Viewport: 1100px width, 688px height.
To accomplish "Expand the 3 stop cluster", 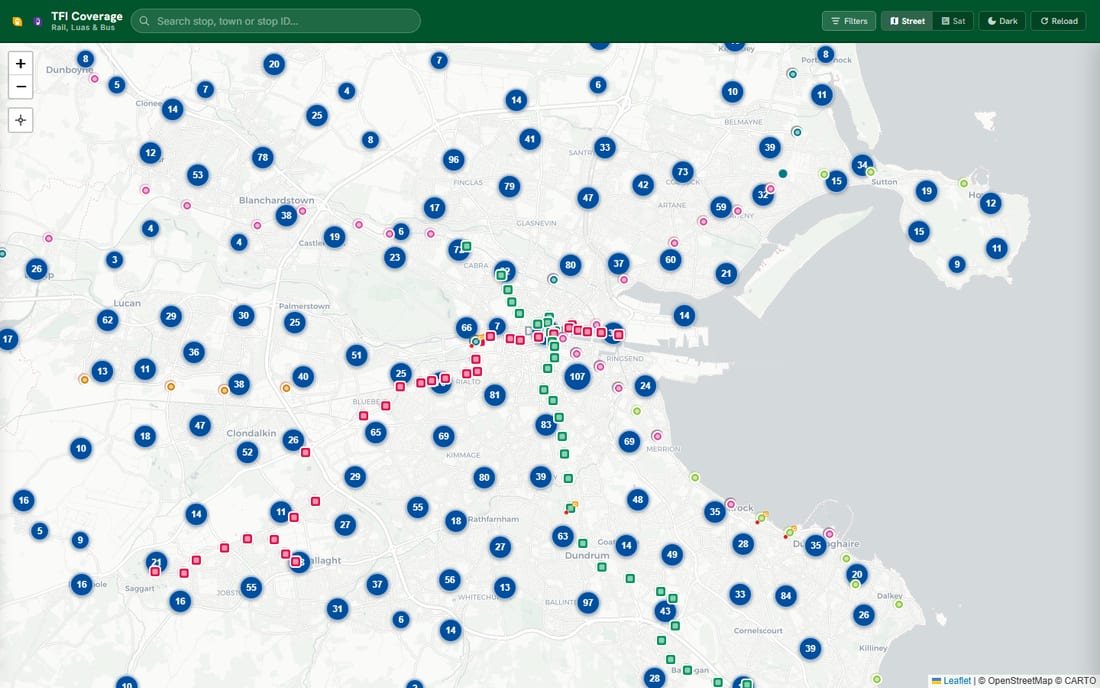I will point(114,260).
